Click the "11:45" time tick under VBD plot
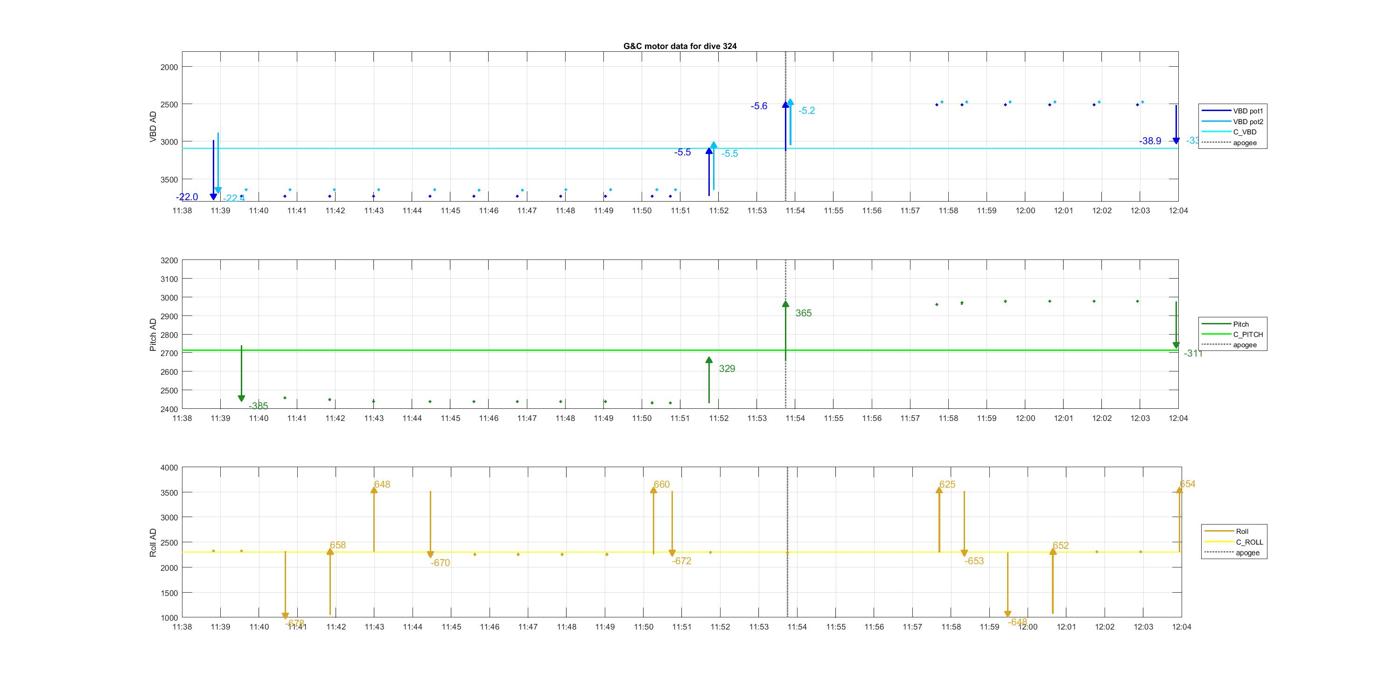Viewport: 1400px width, 693px height. click(450, 211)
